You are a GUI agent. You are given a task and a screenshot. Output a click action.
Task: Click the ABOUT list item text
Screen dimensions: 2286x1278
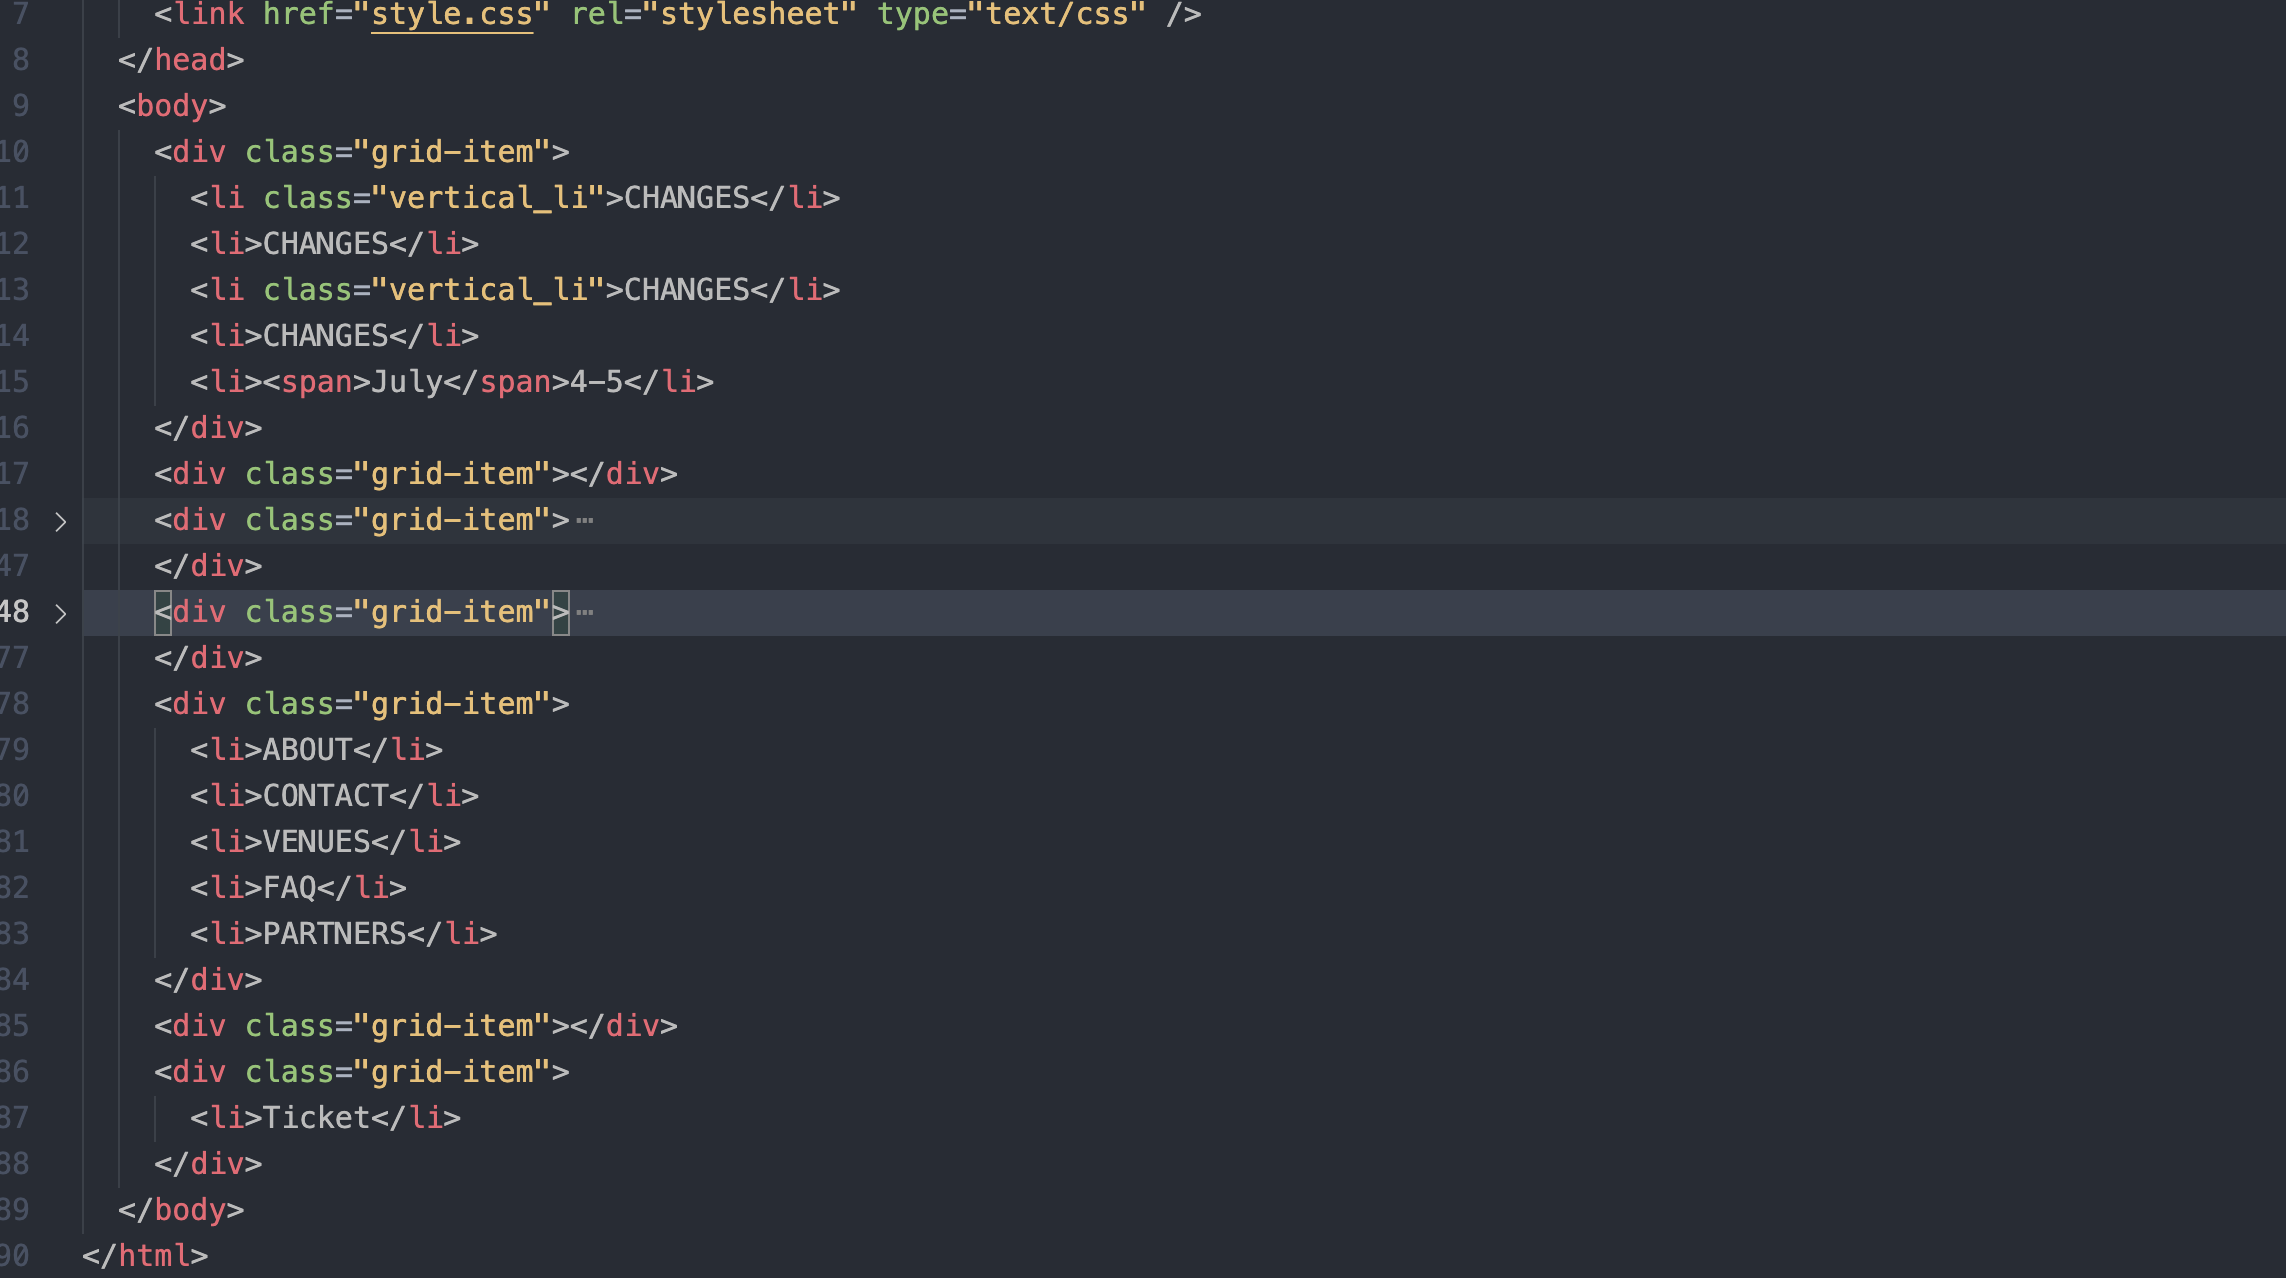click(x=307, y=750)
